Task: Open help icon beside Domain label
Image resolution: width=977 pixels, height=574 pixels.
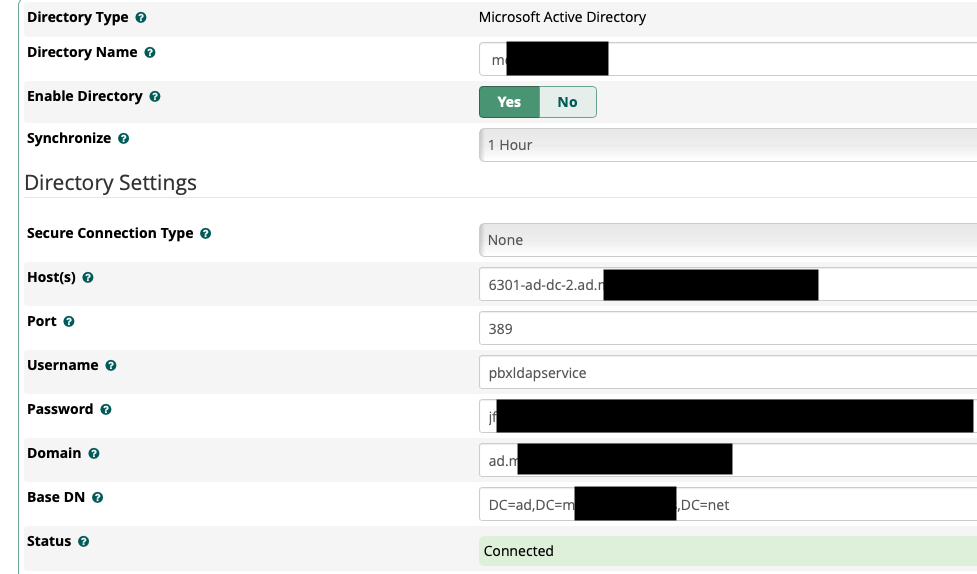Action: tap(94, 454)
